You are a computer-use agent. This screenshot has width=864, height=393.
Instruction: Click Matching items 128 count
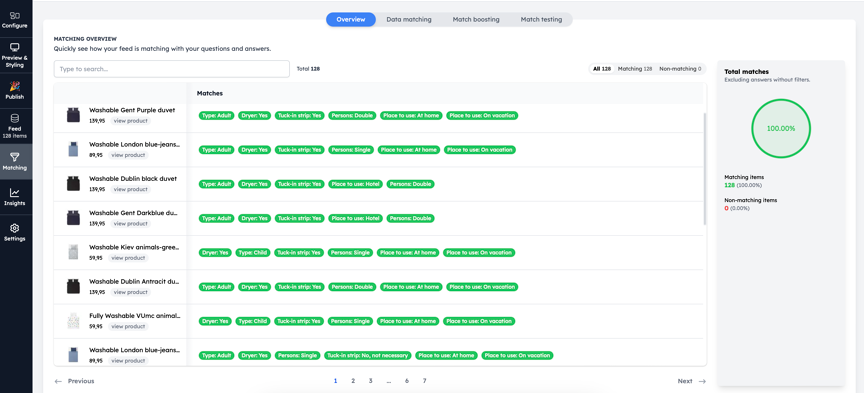point(729,185)
